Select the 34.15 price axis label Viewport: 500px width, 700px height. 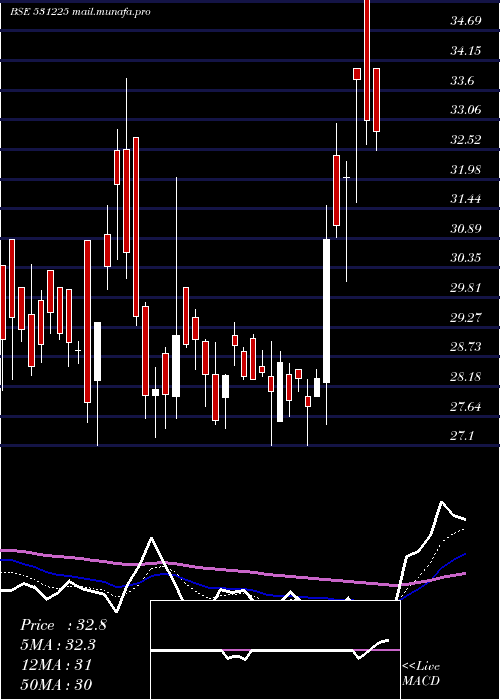pos(466,51)
